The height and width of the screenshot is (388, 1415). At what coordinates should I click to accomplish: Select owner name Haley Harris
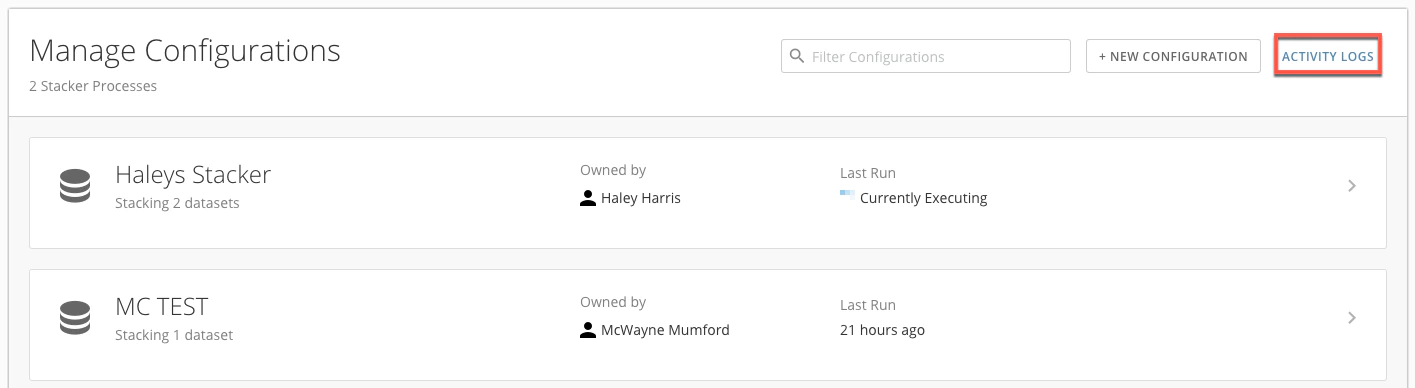[641, 198]
